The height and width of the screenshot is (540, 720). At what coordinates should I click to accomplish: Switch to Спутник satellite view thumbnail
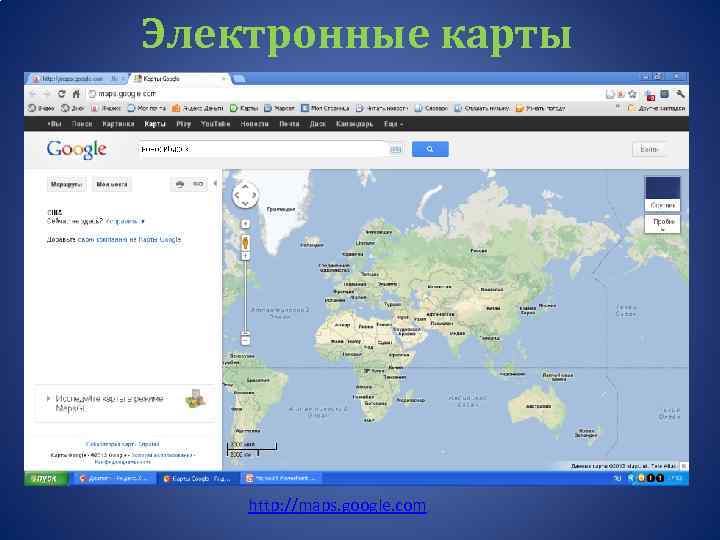(662, 193)
